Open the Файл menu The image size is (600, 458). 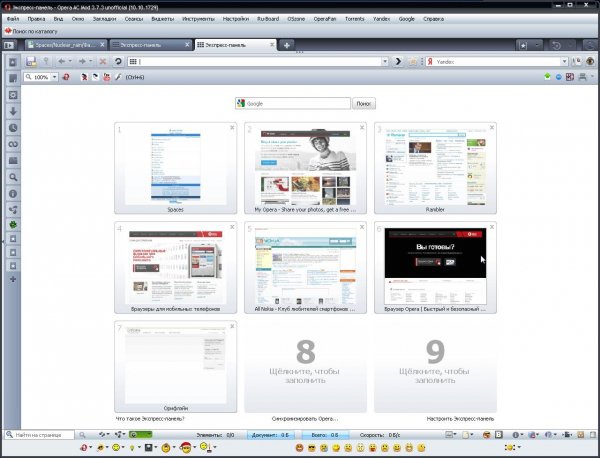[13, 19]
